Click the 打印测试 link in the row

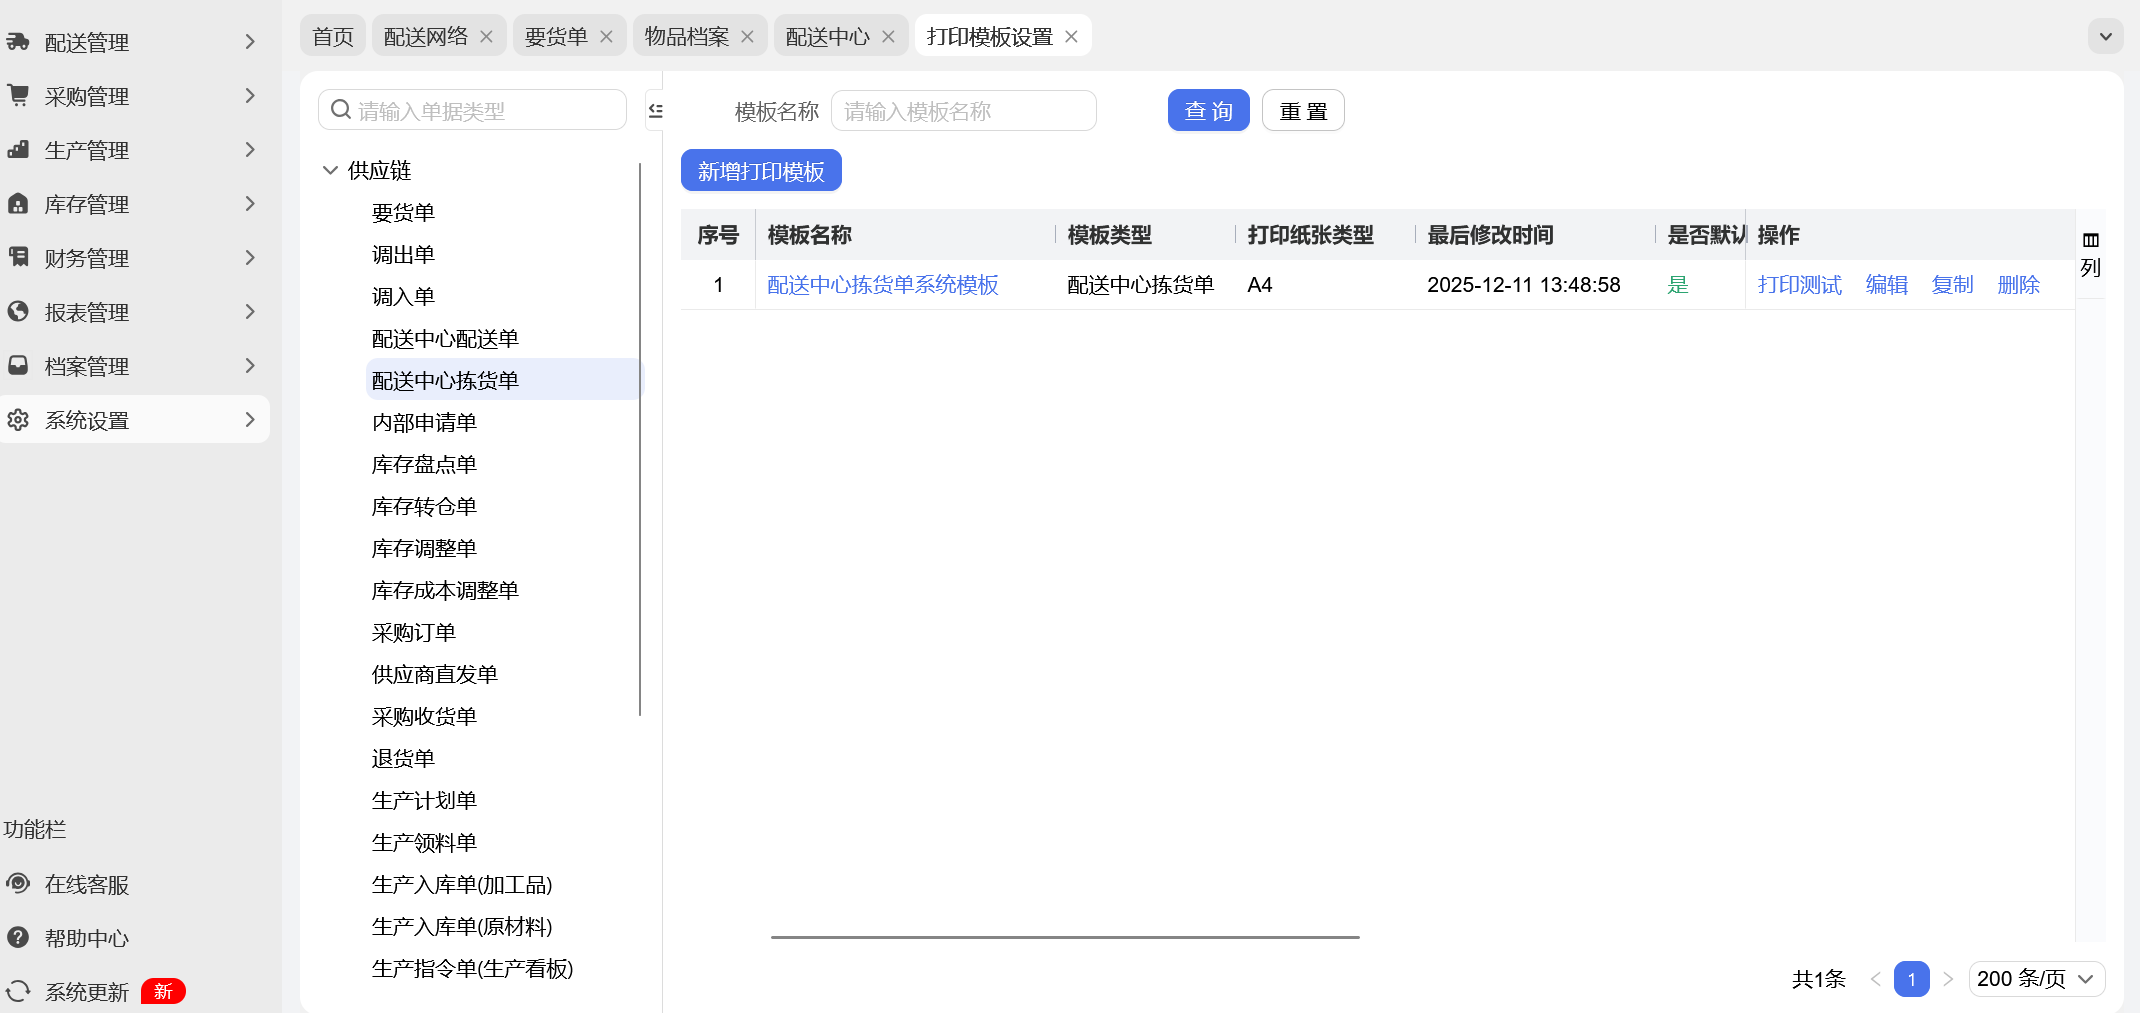coord(1799,285)
